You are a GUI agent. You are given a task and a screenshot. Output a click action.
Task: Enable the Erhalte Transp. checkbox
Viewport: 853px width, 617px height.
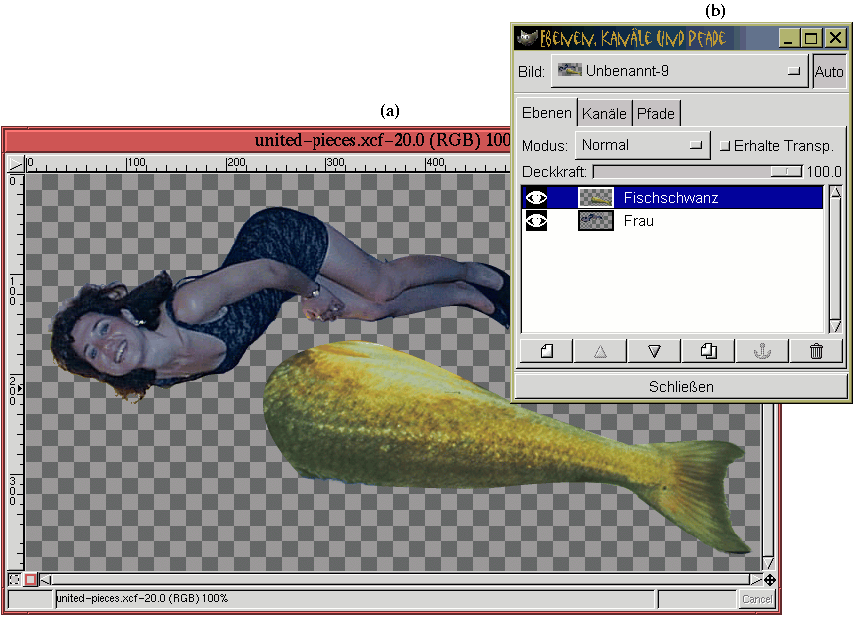(x=725, y=145)
